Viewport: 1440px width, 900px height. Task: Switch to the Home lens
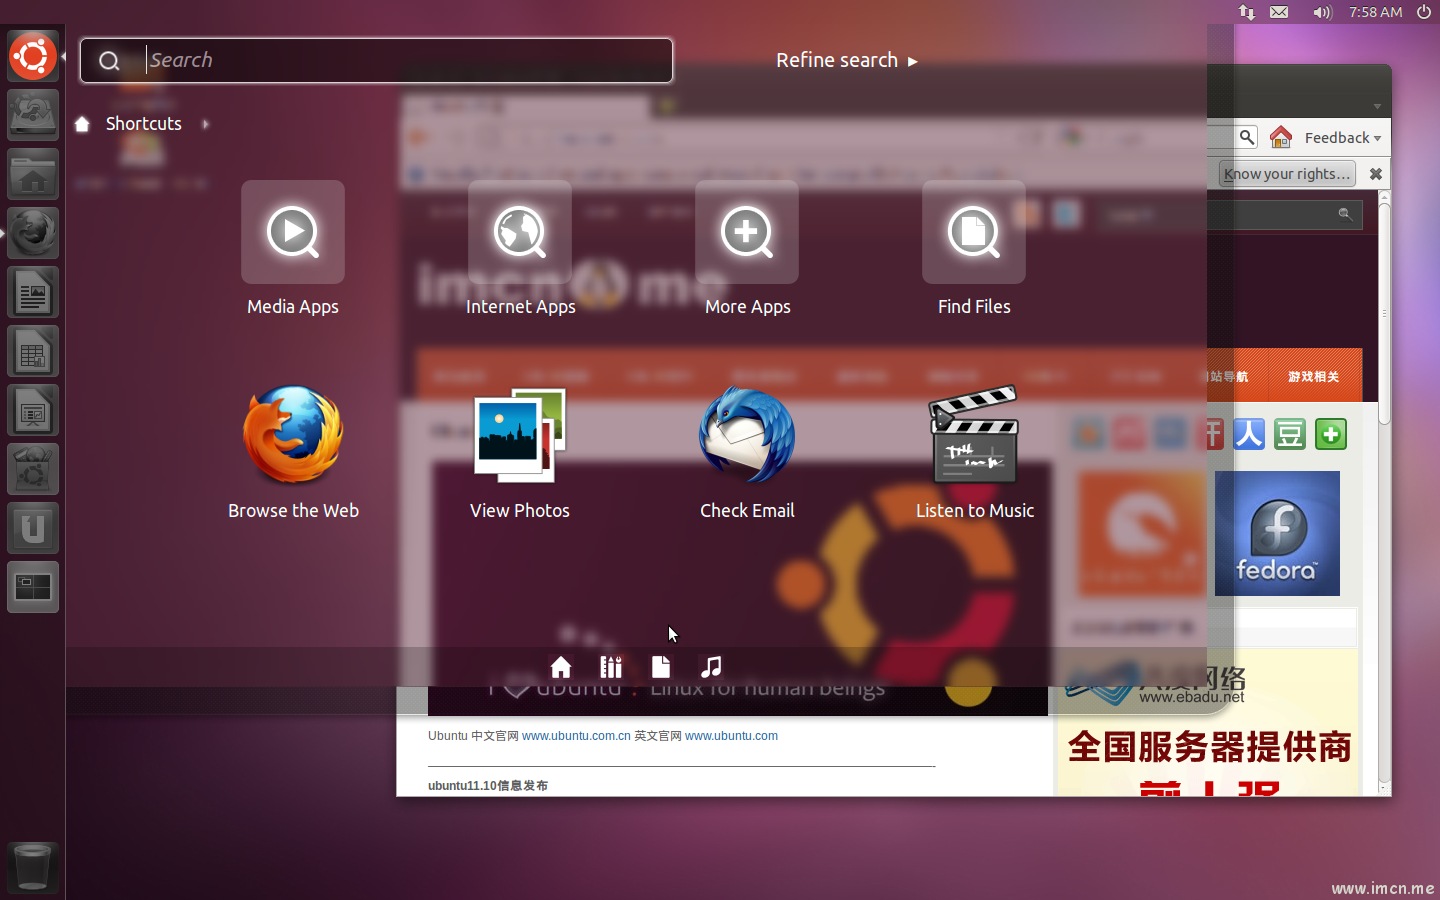click(x=561, y=667)
